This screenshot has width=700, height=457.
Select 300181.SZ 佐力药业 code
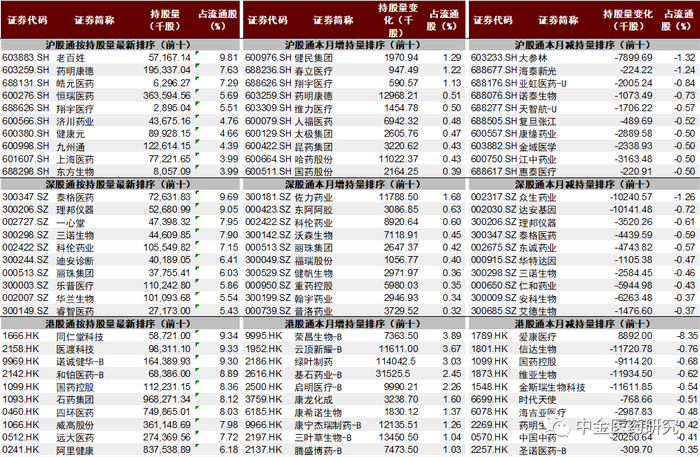pyautogui.click(x=268, y=197)
